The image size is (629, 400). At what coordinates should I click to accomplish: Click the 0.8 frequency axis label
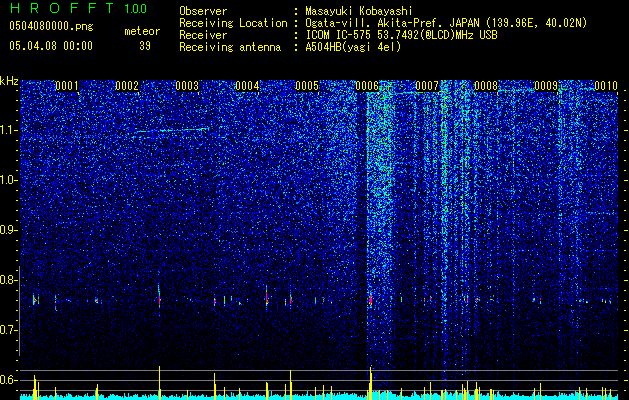tap(9, 280)
